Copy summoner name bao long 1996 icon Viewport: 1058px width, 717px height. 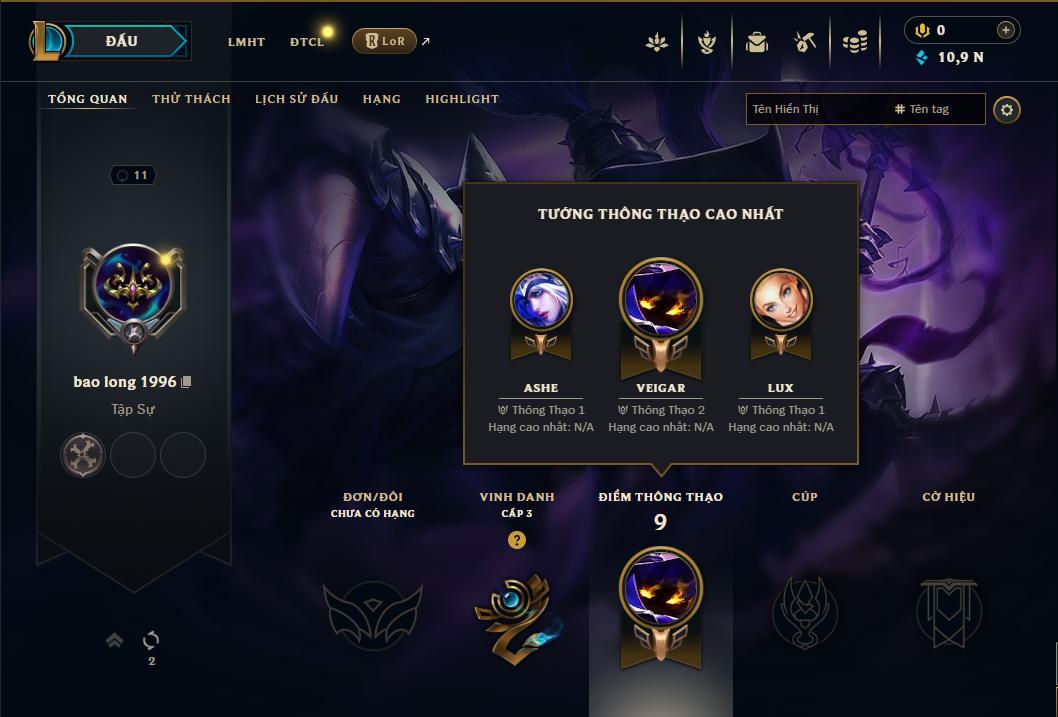pos(187,382)
